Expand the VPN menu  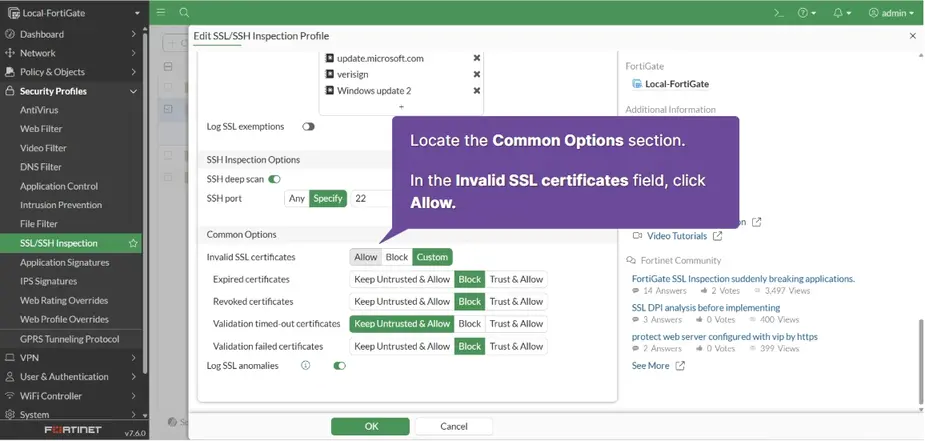[x=133, y=357]
